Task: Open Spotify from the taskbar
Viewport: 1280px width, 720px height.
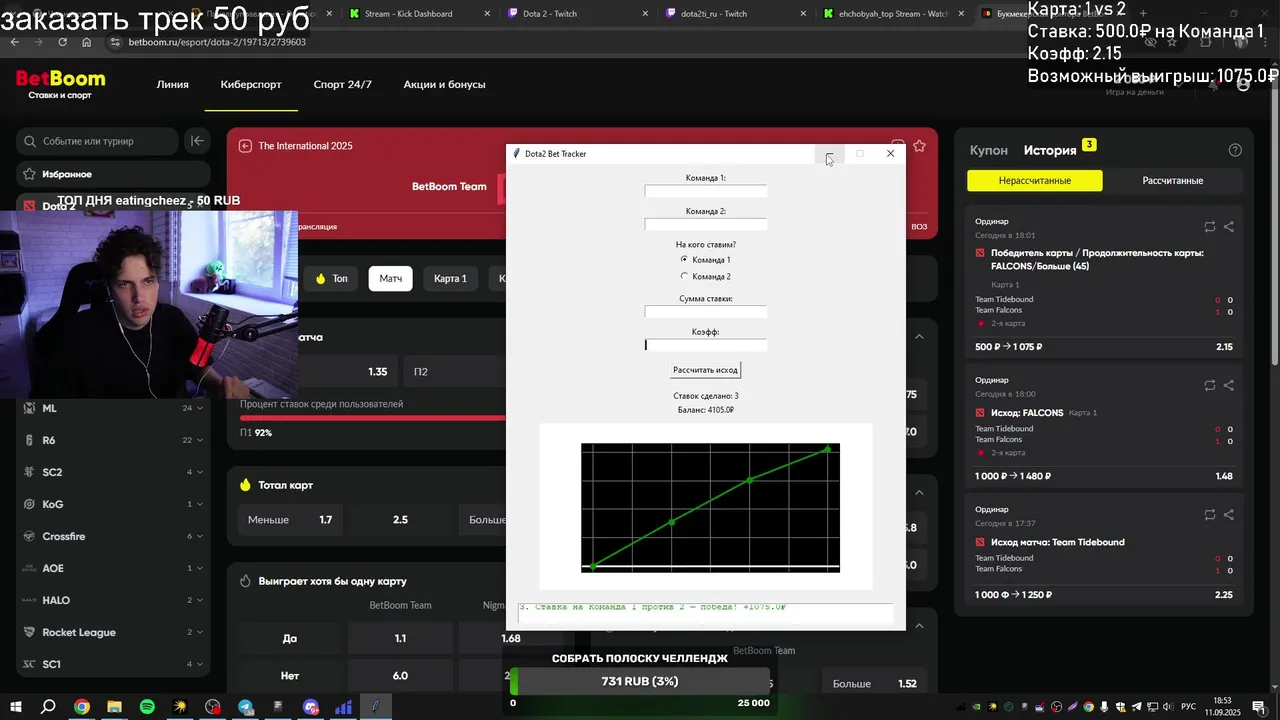Action: (x=147, y=707)
